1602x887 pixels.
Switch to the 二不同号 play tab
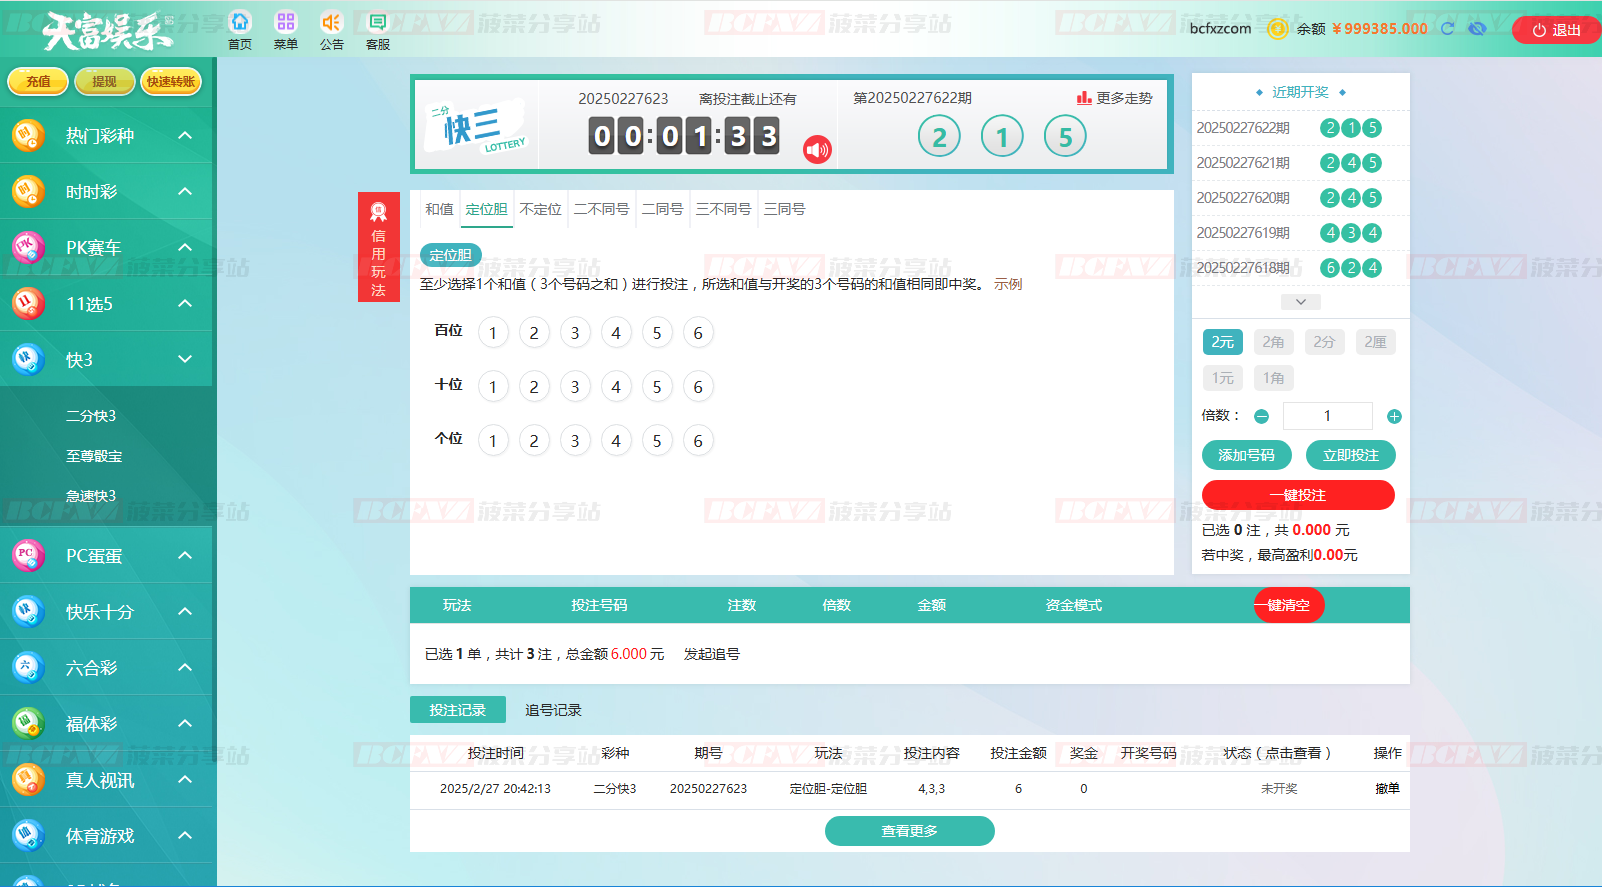pos(601,209)
